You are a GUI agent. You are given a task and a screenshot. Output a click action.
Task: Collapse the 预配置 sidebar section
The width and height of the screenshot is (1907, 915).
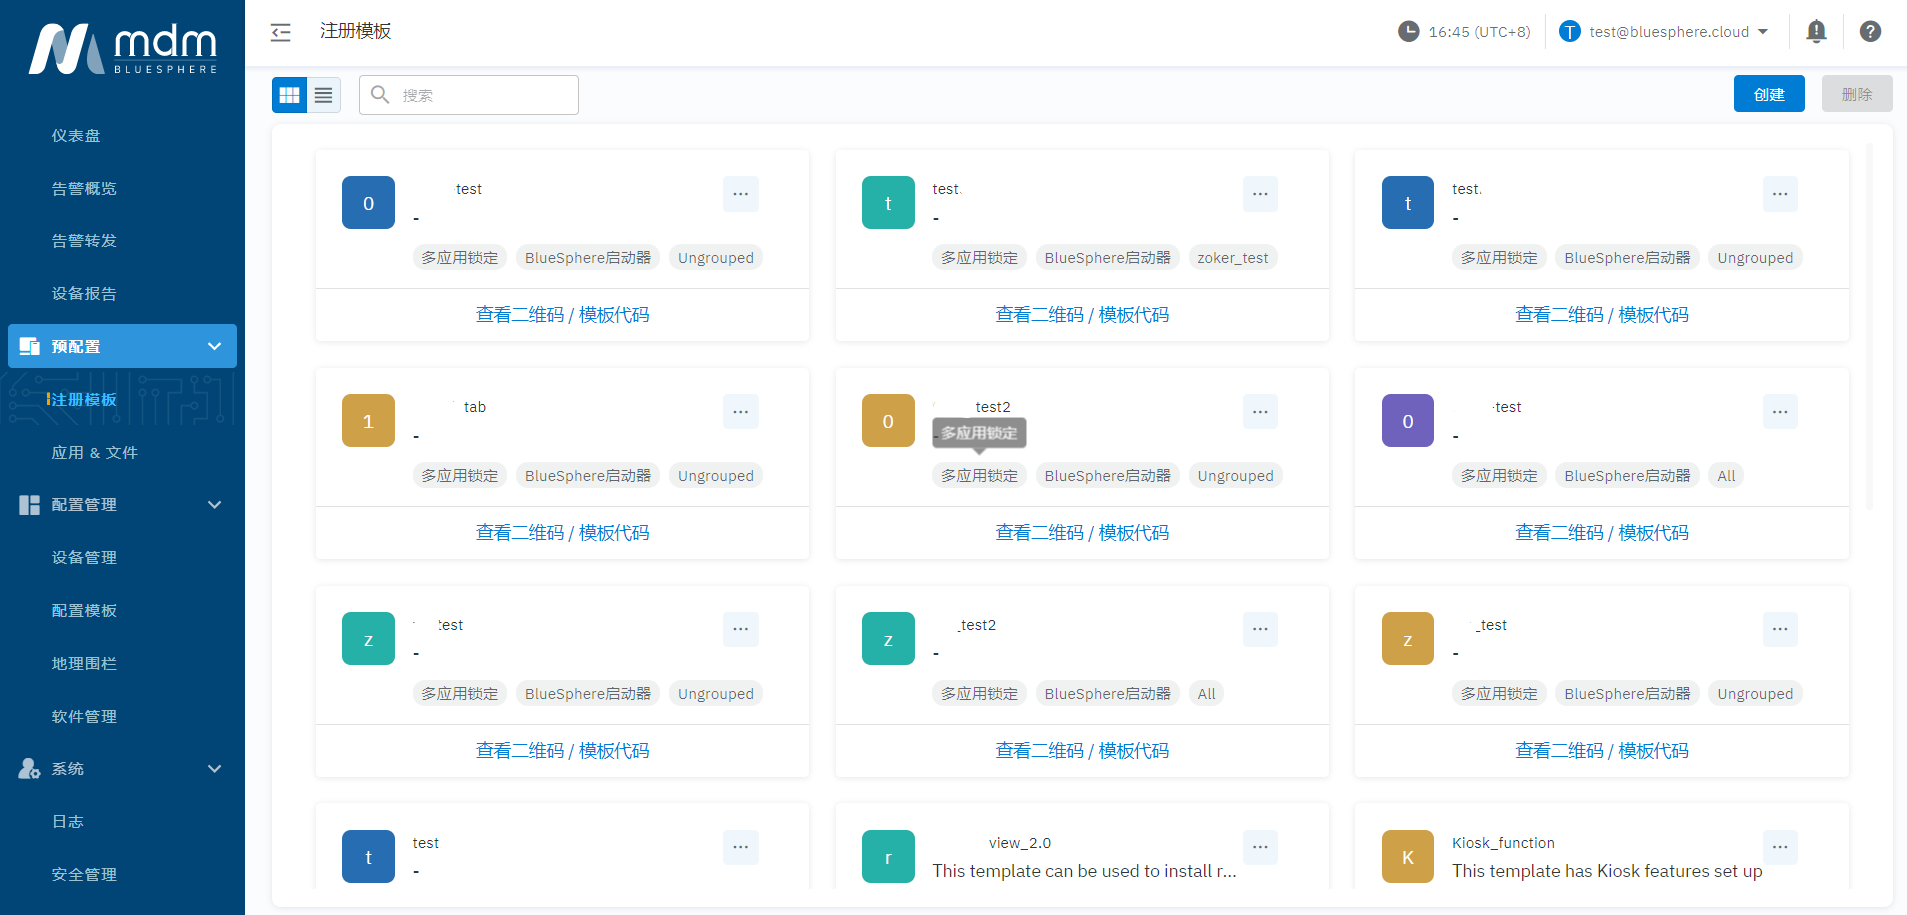[214, 346]
